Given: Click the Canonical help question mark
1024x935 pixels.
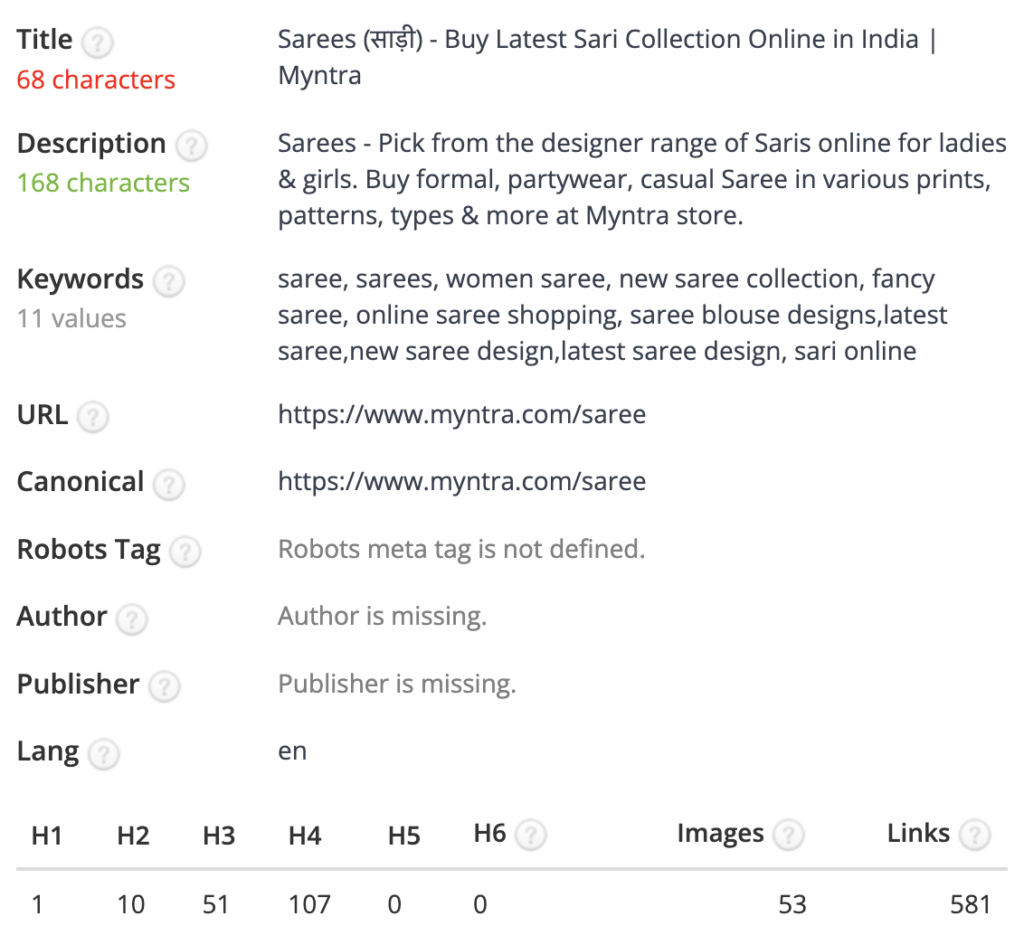Looking at the screenshot, I should 168,484.
